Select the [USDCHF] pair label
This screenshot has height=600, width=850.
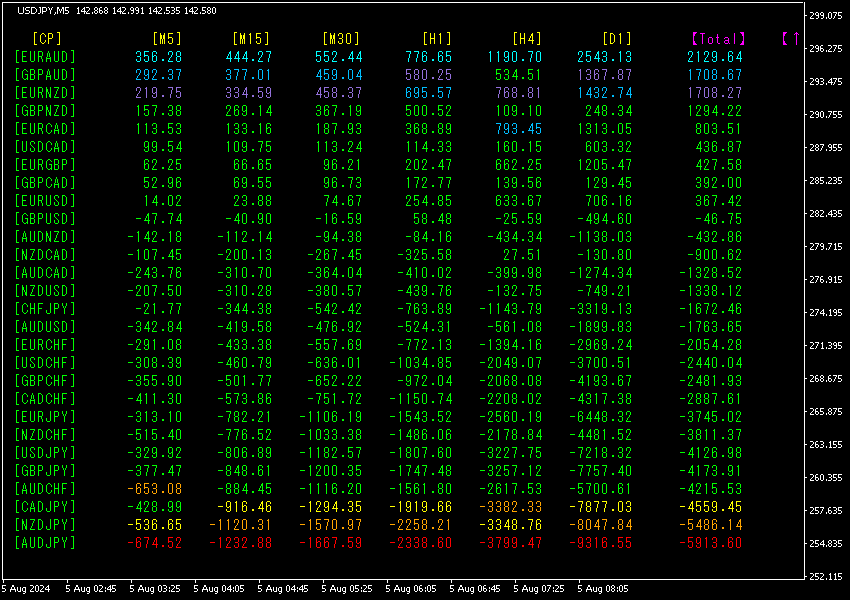pos(45,363)
